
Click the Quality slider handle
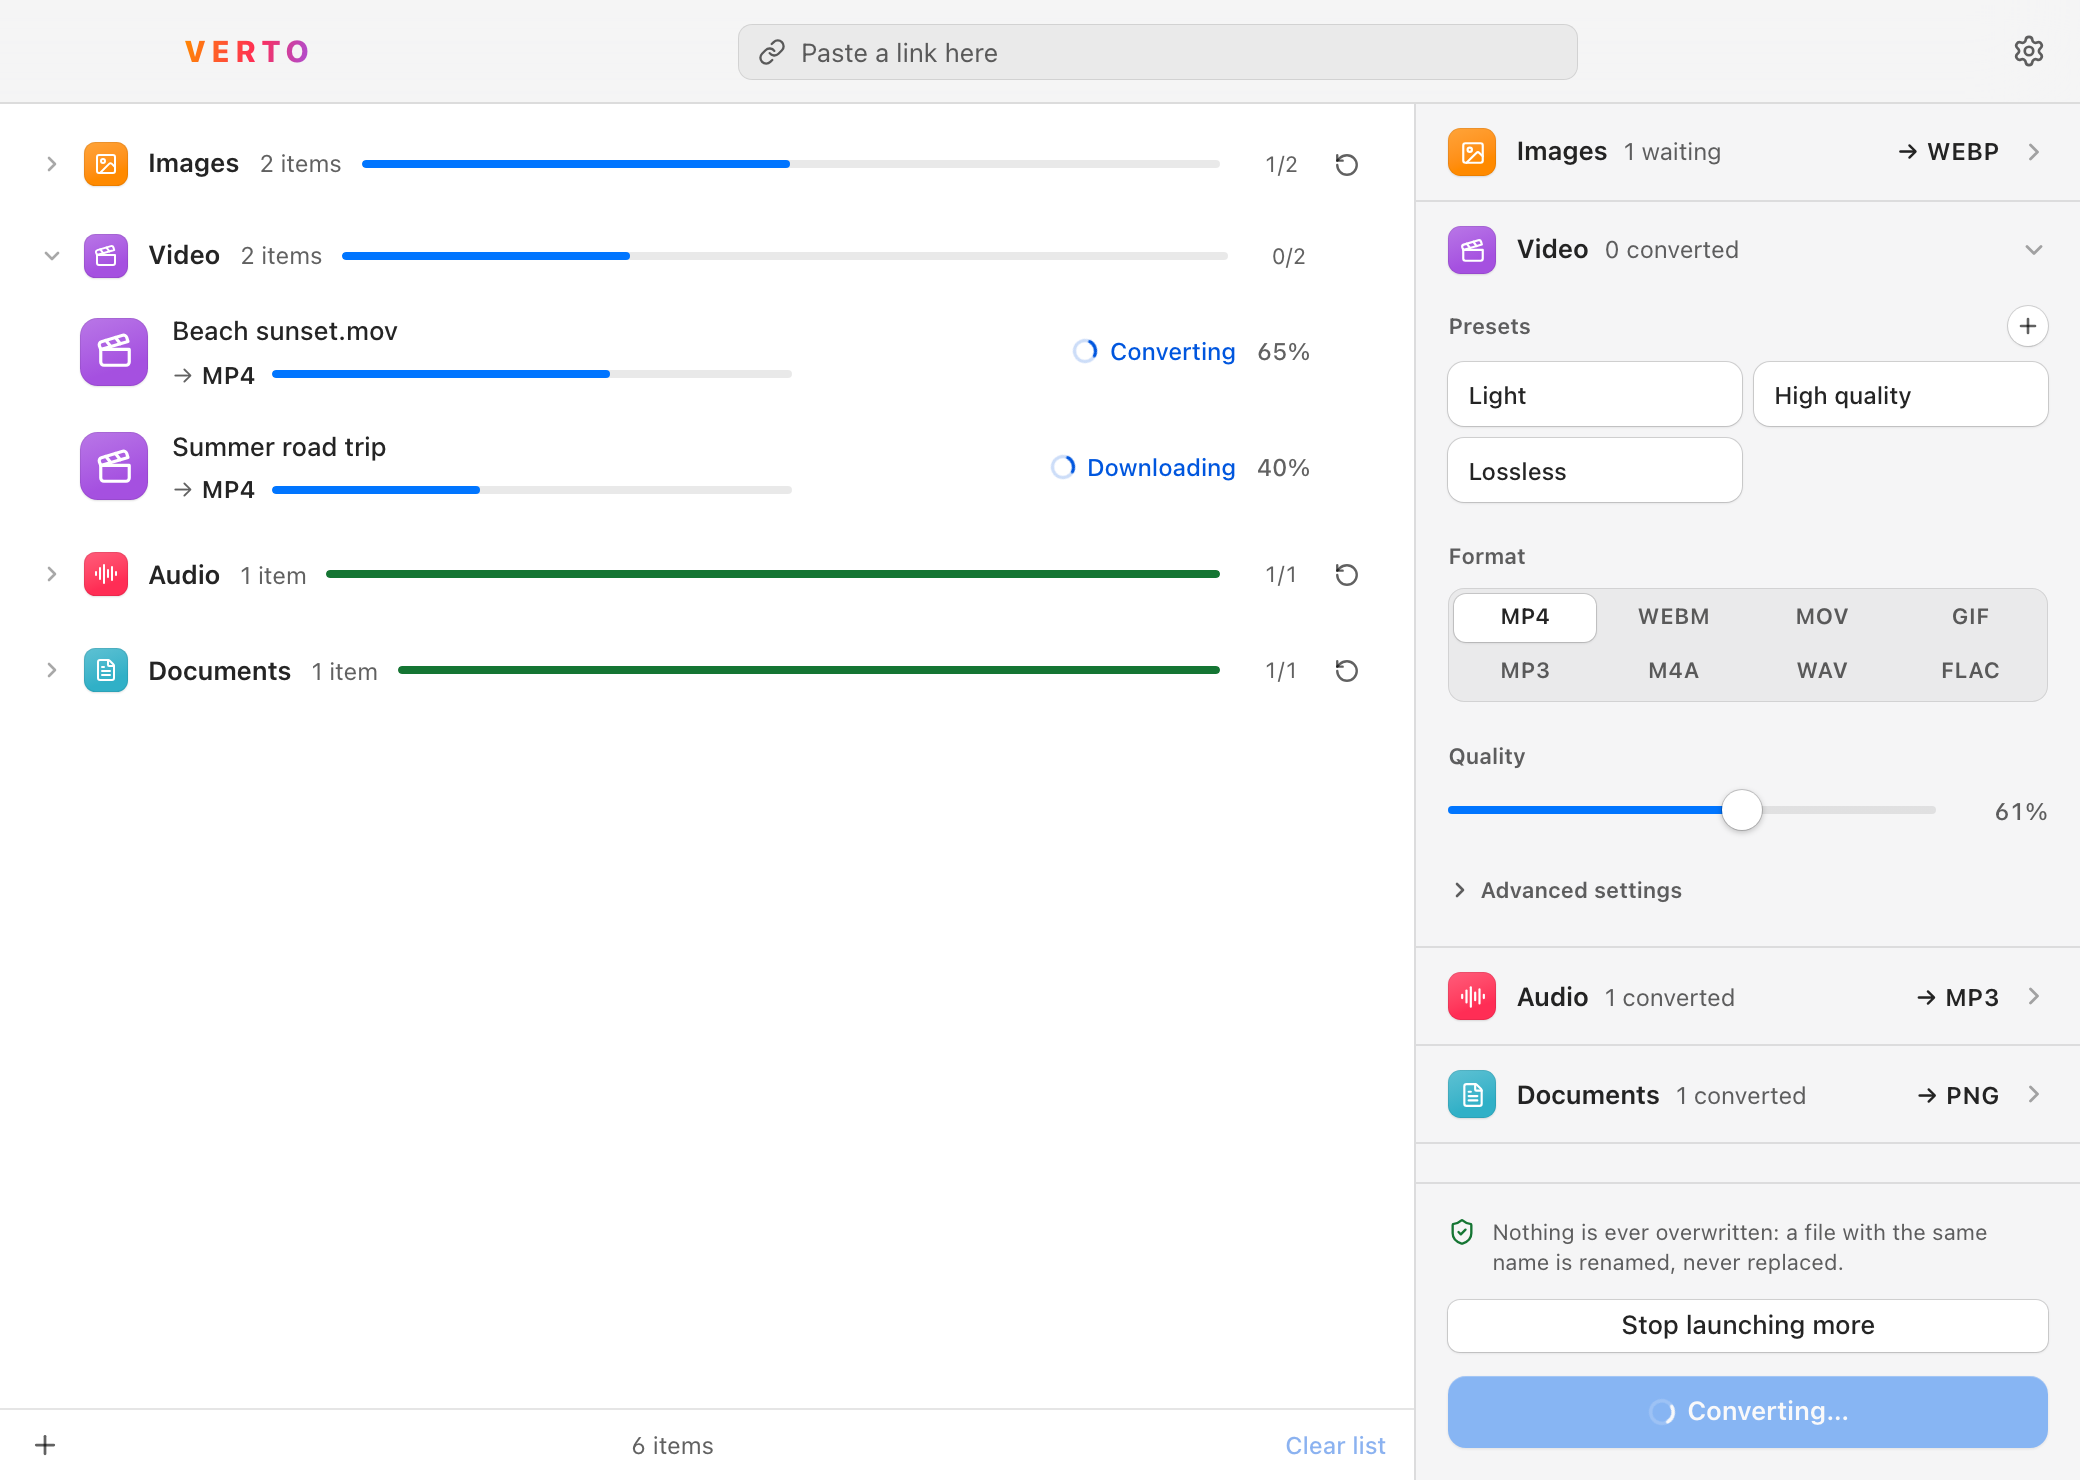point(1742,810)
